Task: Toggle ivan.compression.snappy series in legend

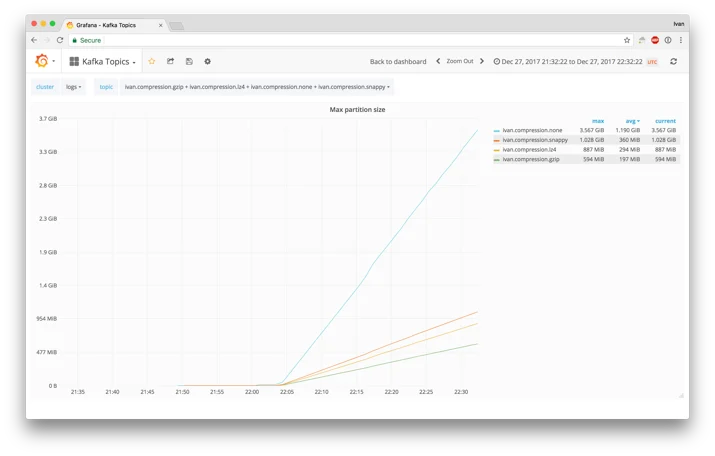Action: (535, 140)
